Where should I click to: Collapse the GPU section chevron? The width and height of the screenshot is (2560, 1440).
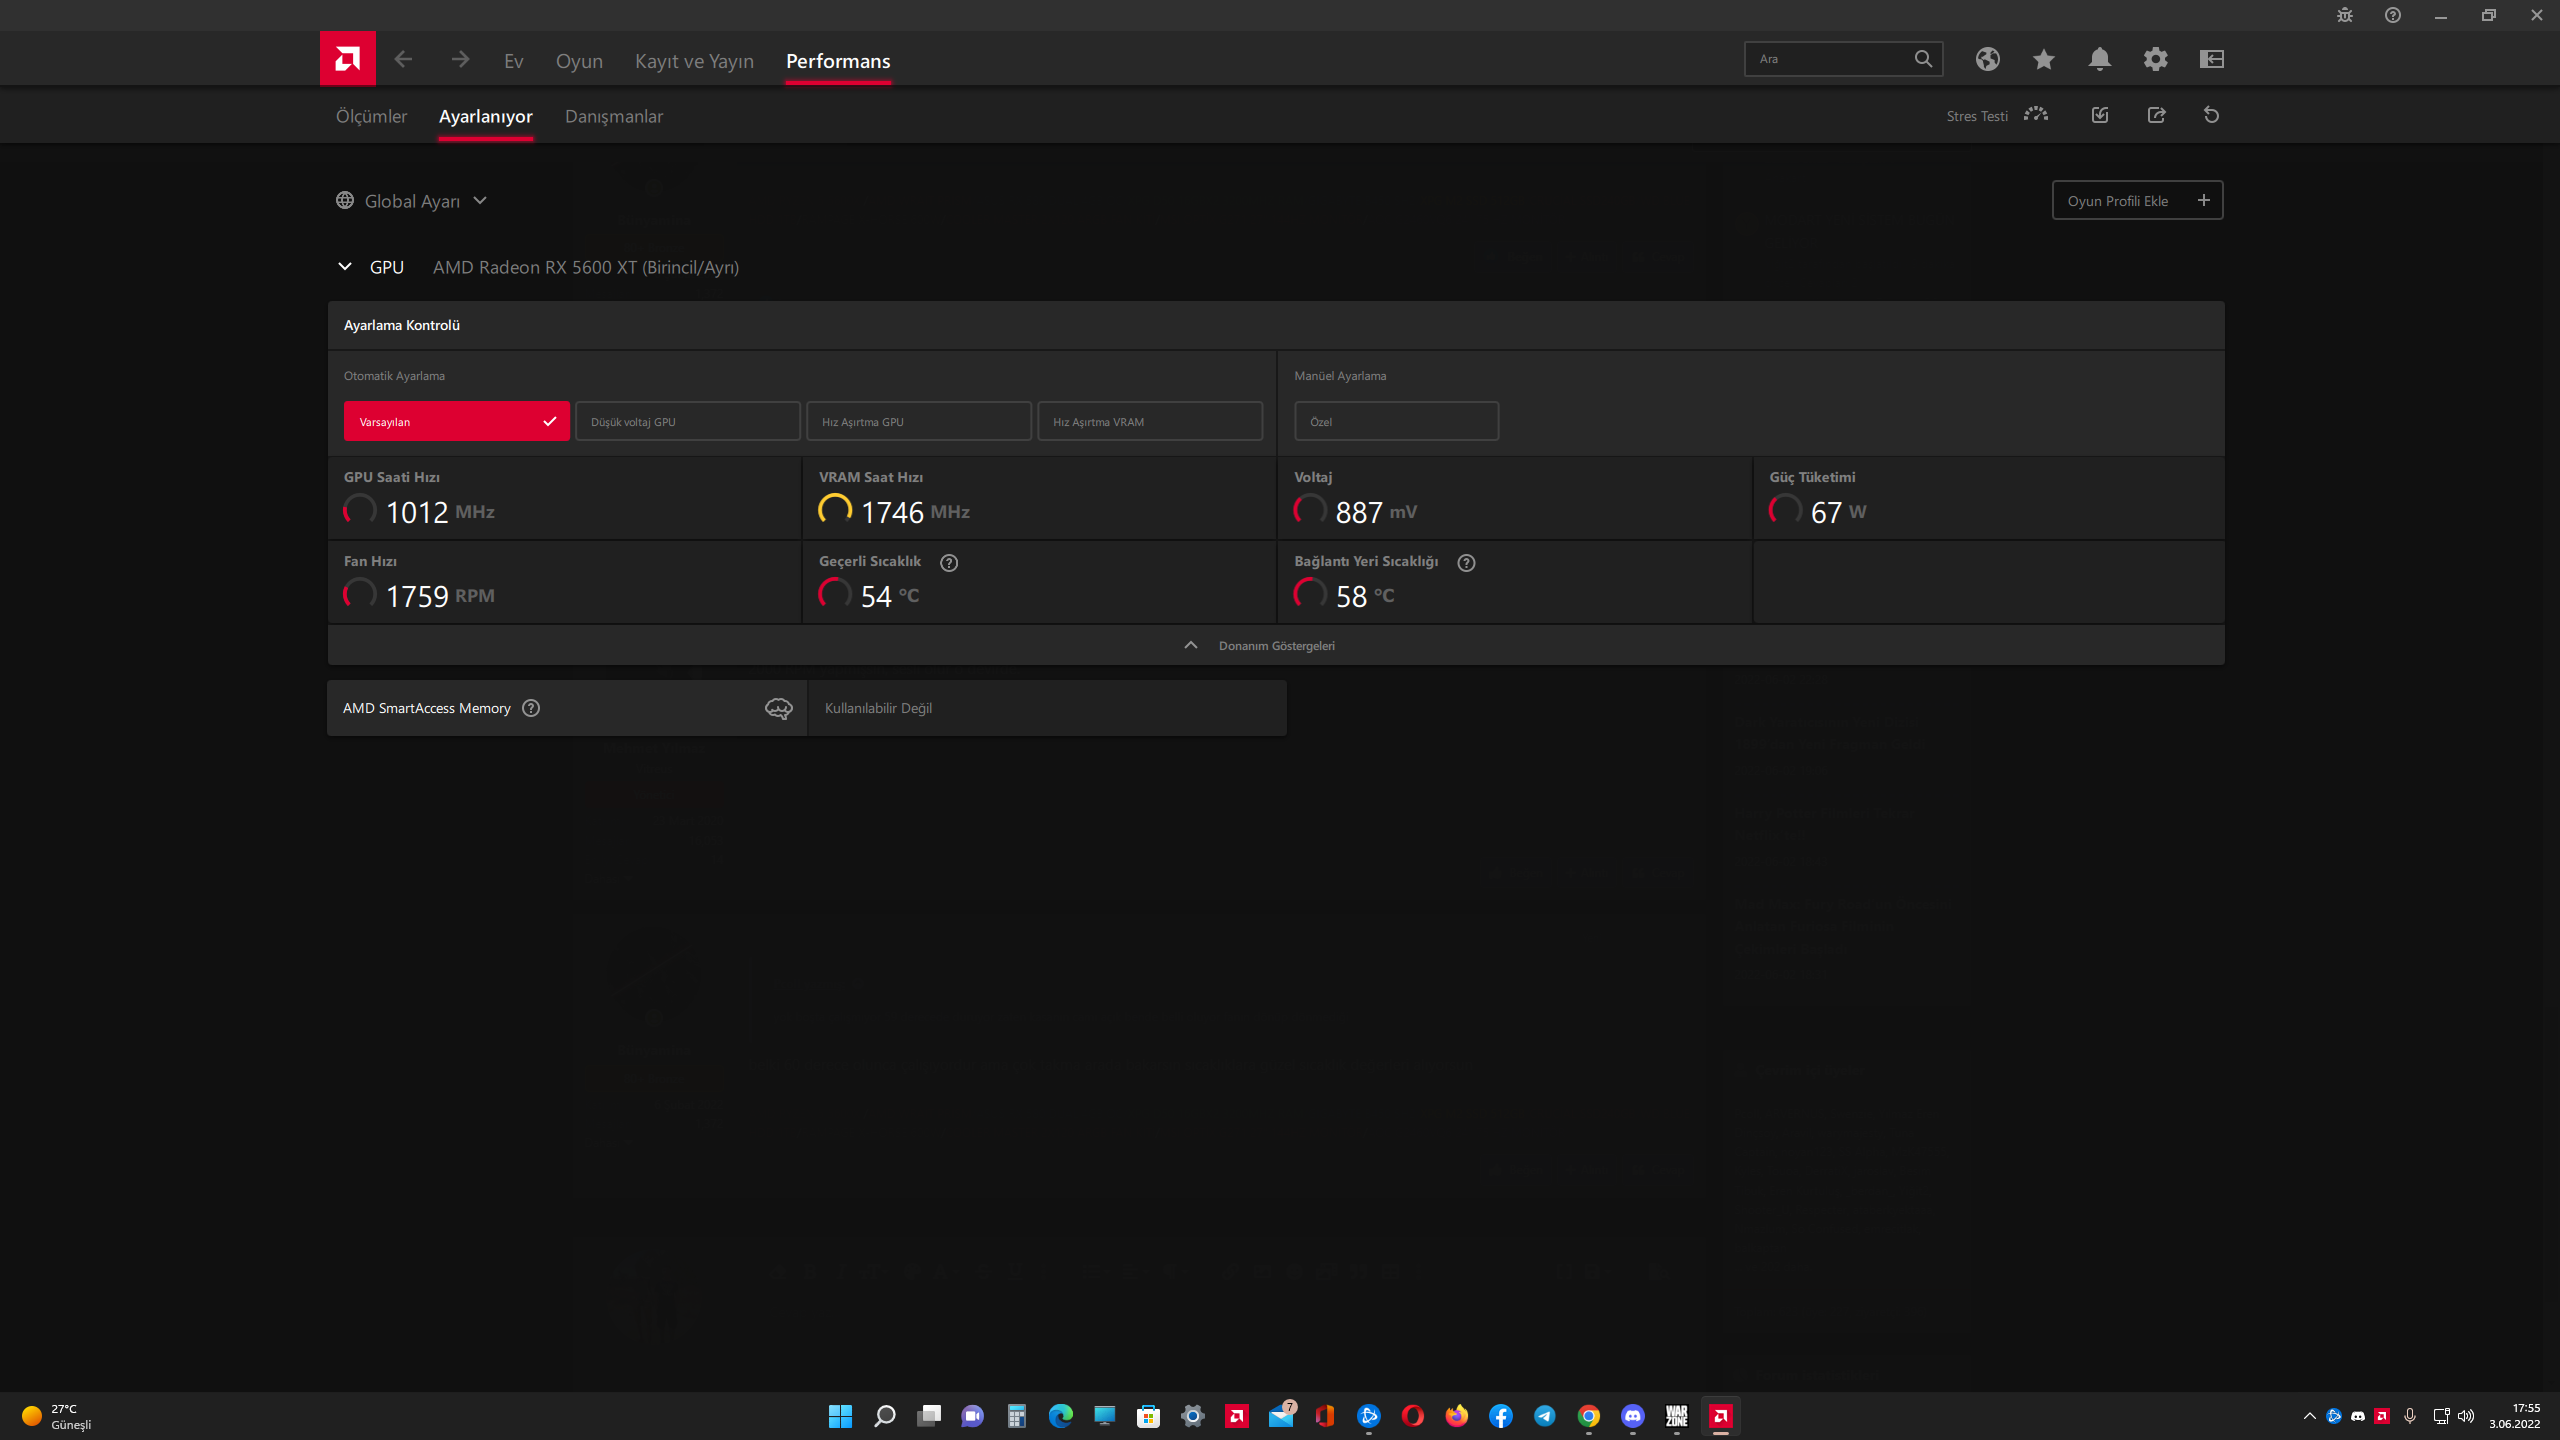[345, 267]
